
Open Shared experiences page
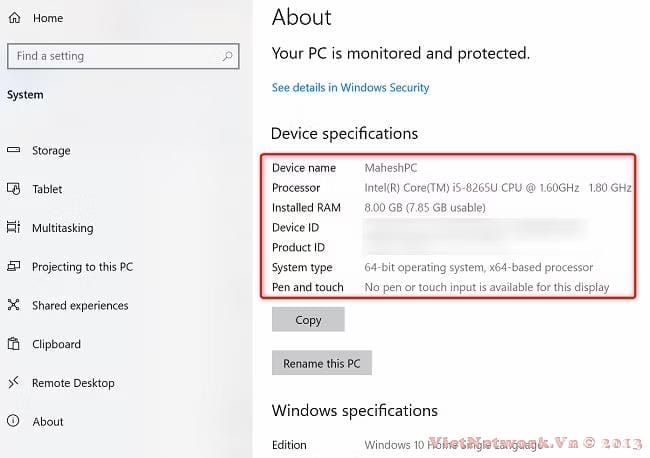[80, 306]
